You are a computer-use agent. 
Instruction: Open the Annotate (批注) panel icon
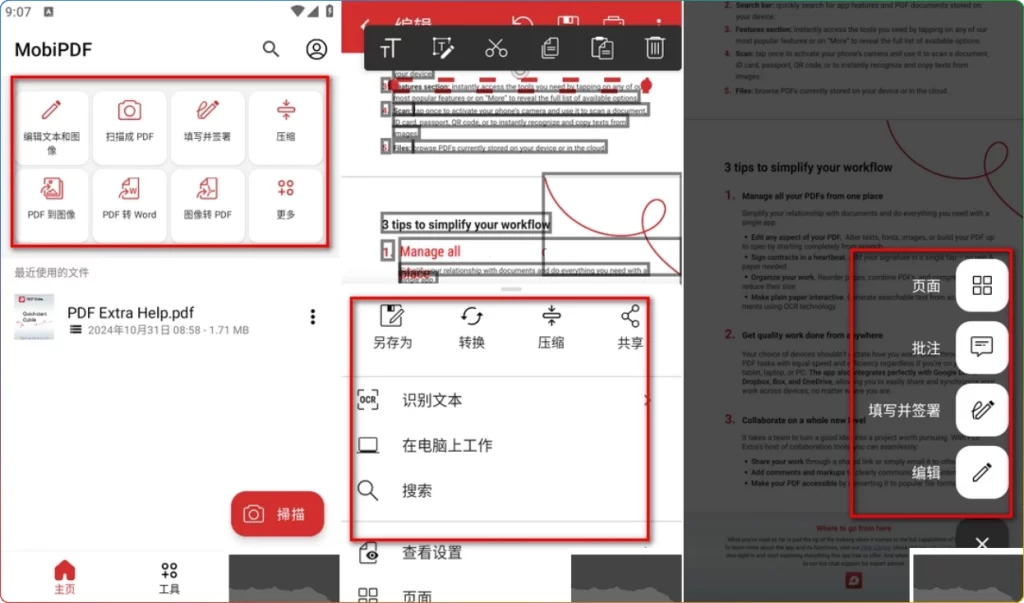pyautogui.click(x=981, y=347)
